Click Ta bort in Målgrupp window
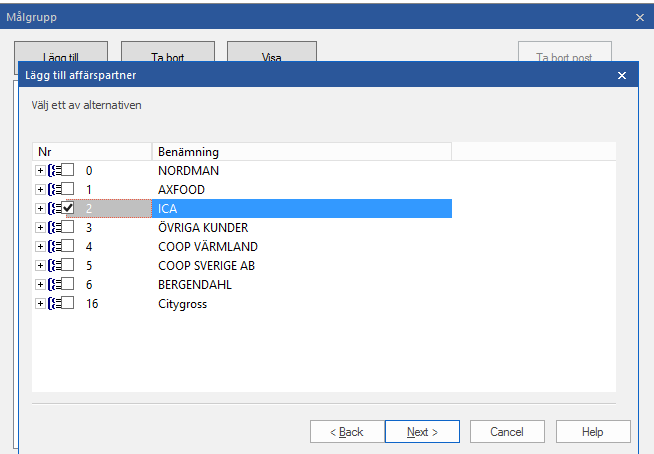Image resolution: width=654 pixels, height=454 pixels. [x=168, y=52]
